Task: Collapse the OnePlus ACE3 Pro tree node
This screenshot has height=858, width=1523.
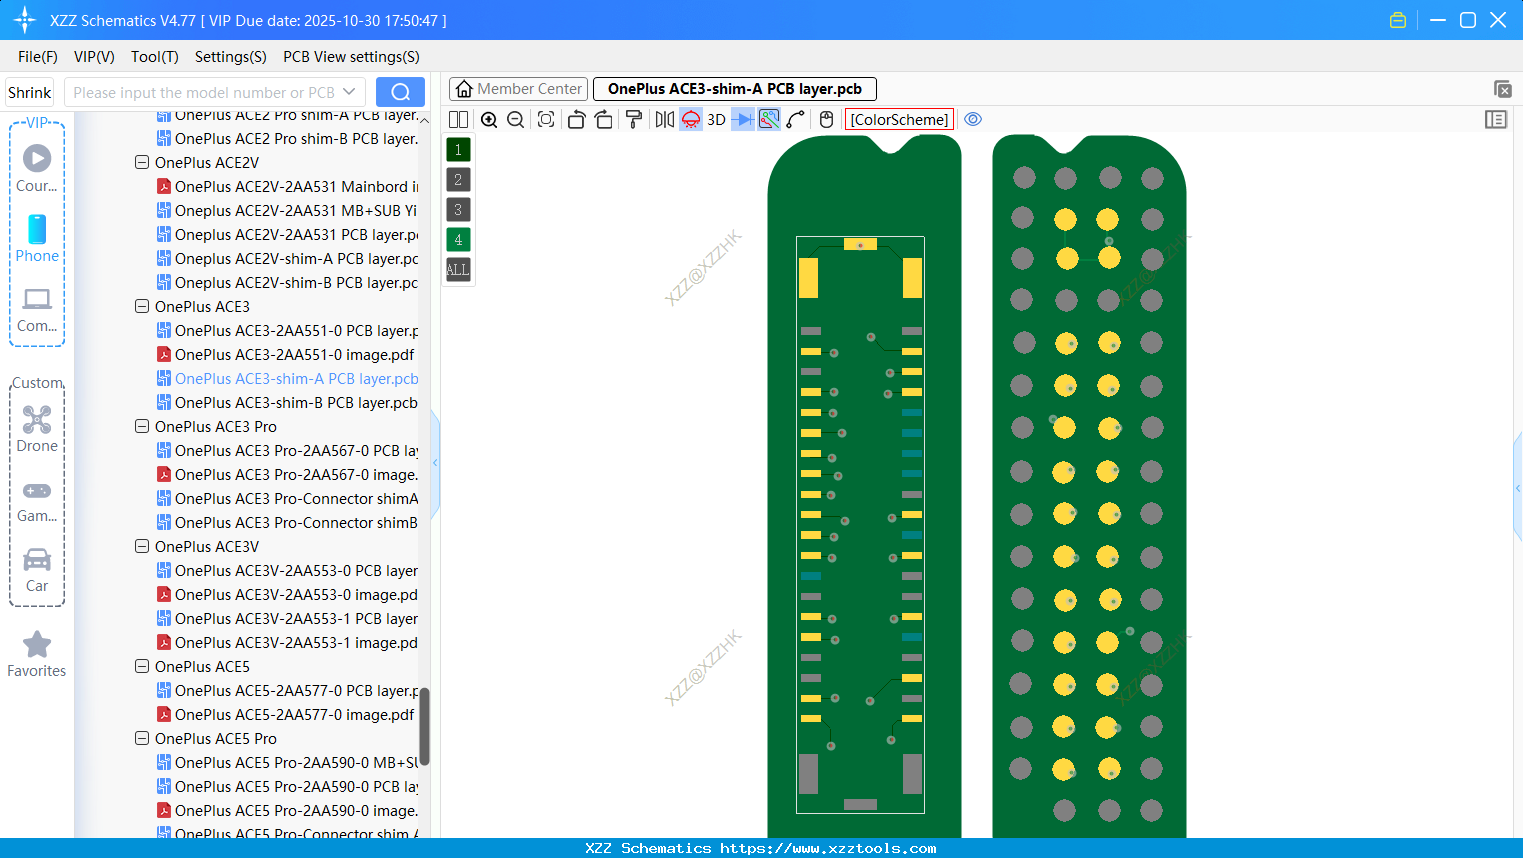Action: click(142, 426)
